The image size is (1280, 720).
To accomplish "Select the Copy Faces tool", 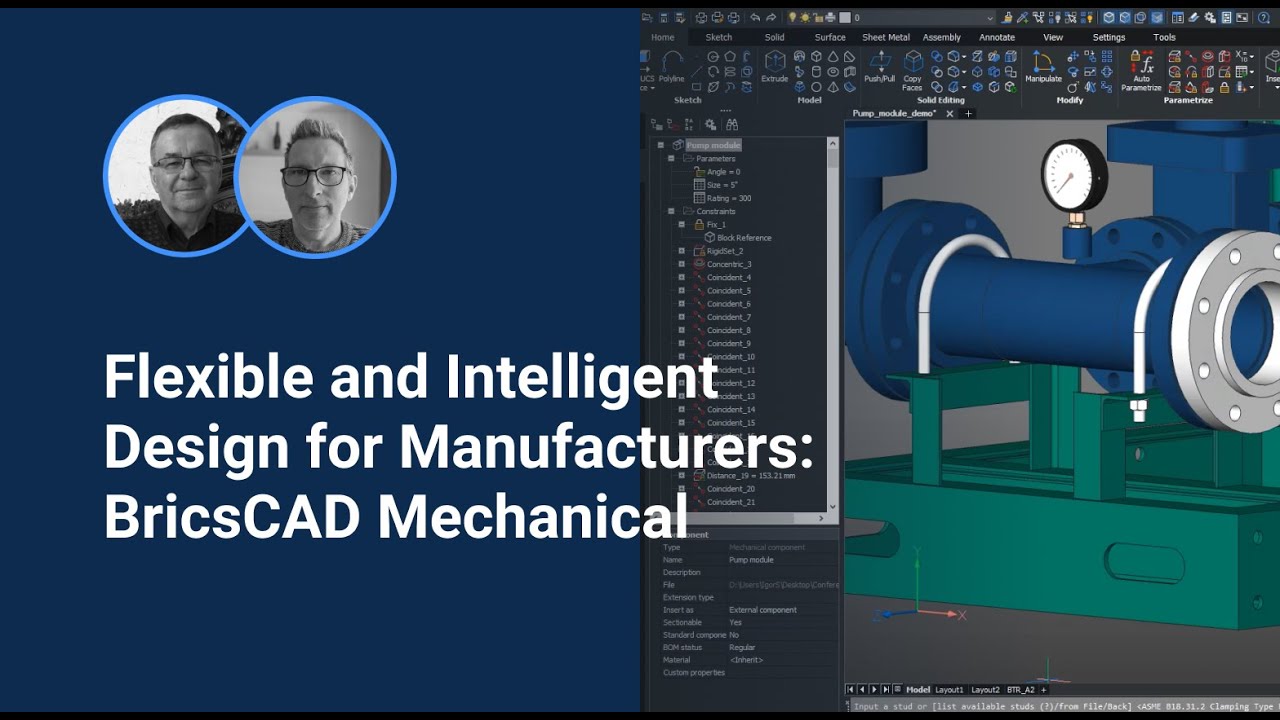I will coord(913,68).
